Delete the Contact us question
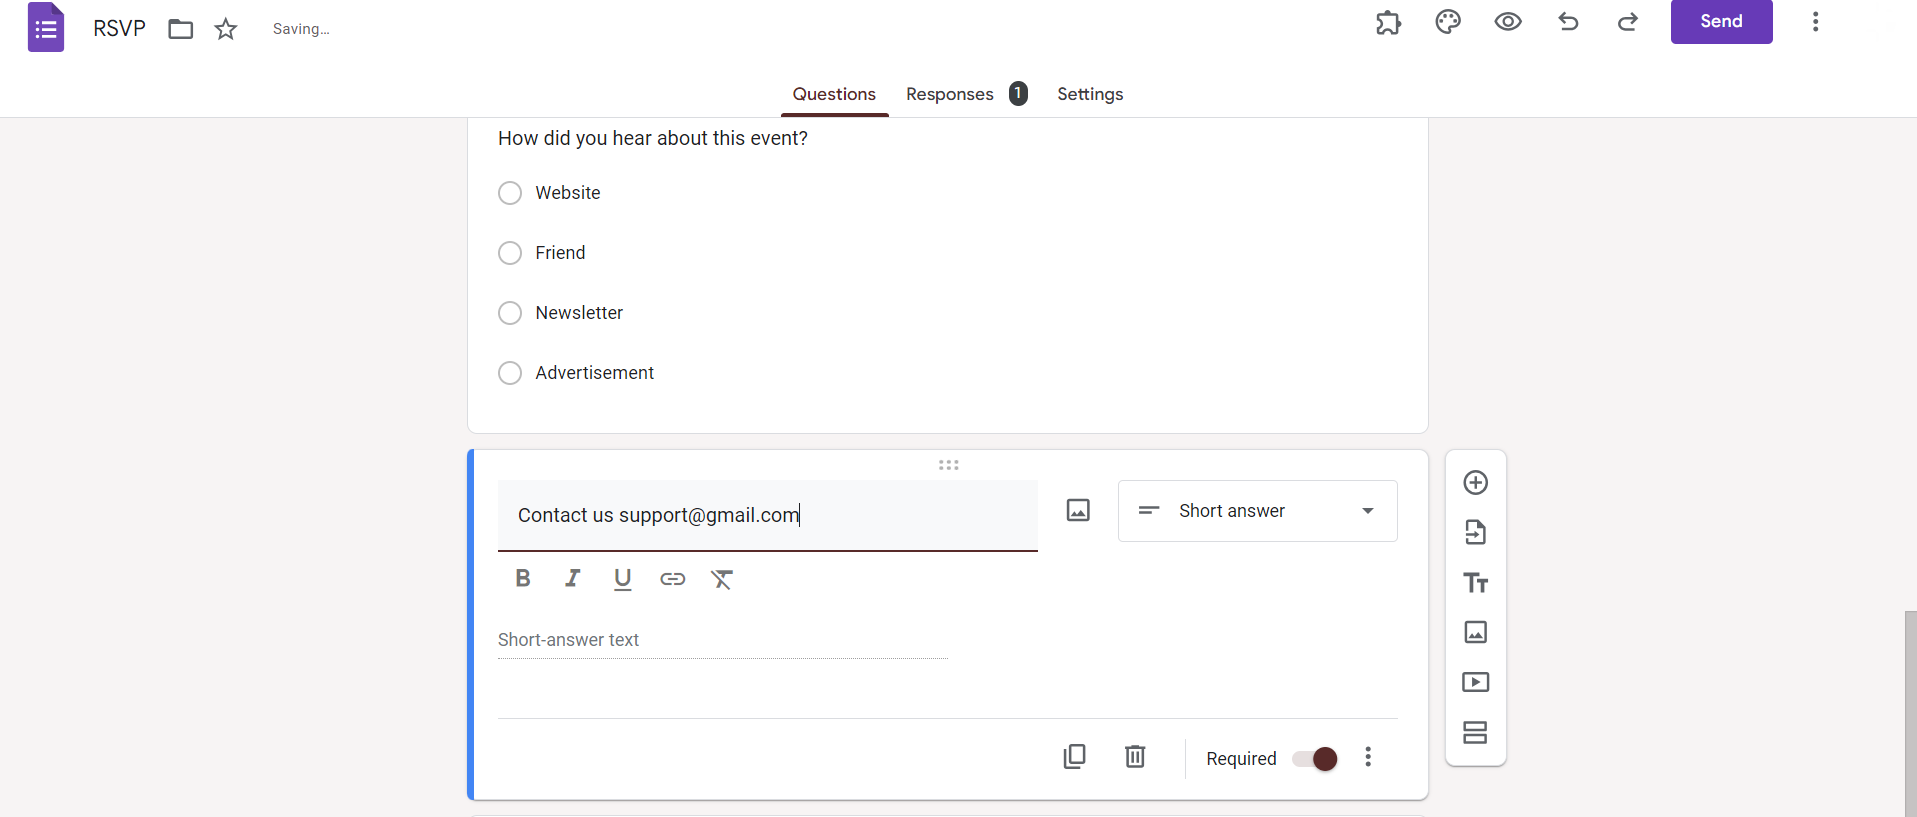This screenshot has height=817, width=1917. tap(1135, 757)
